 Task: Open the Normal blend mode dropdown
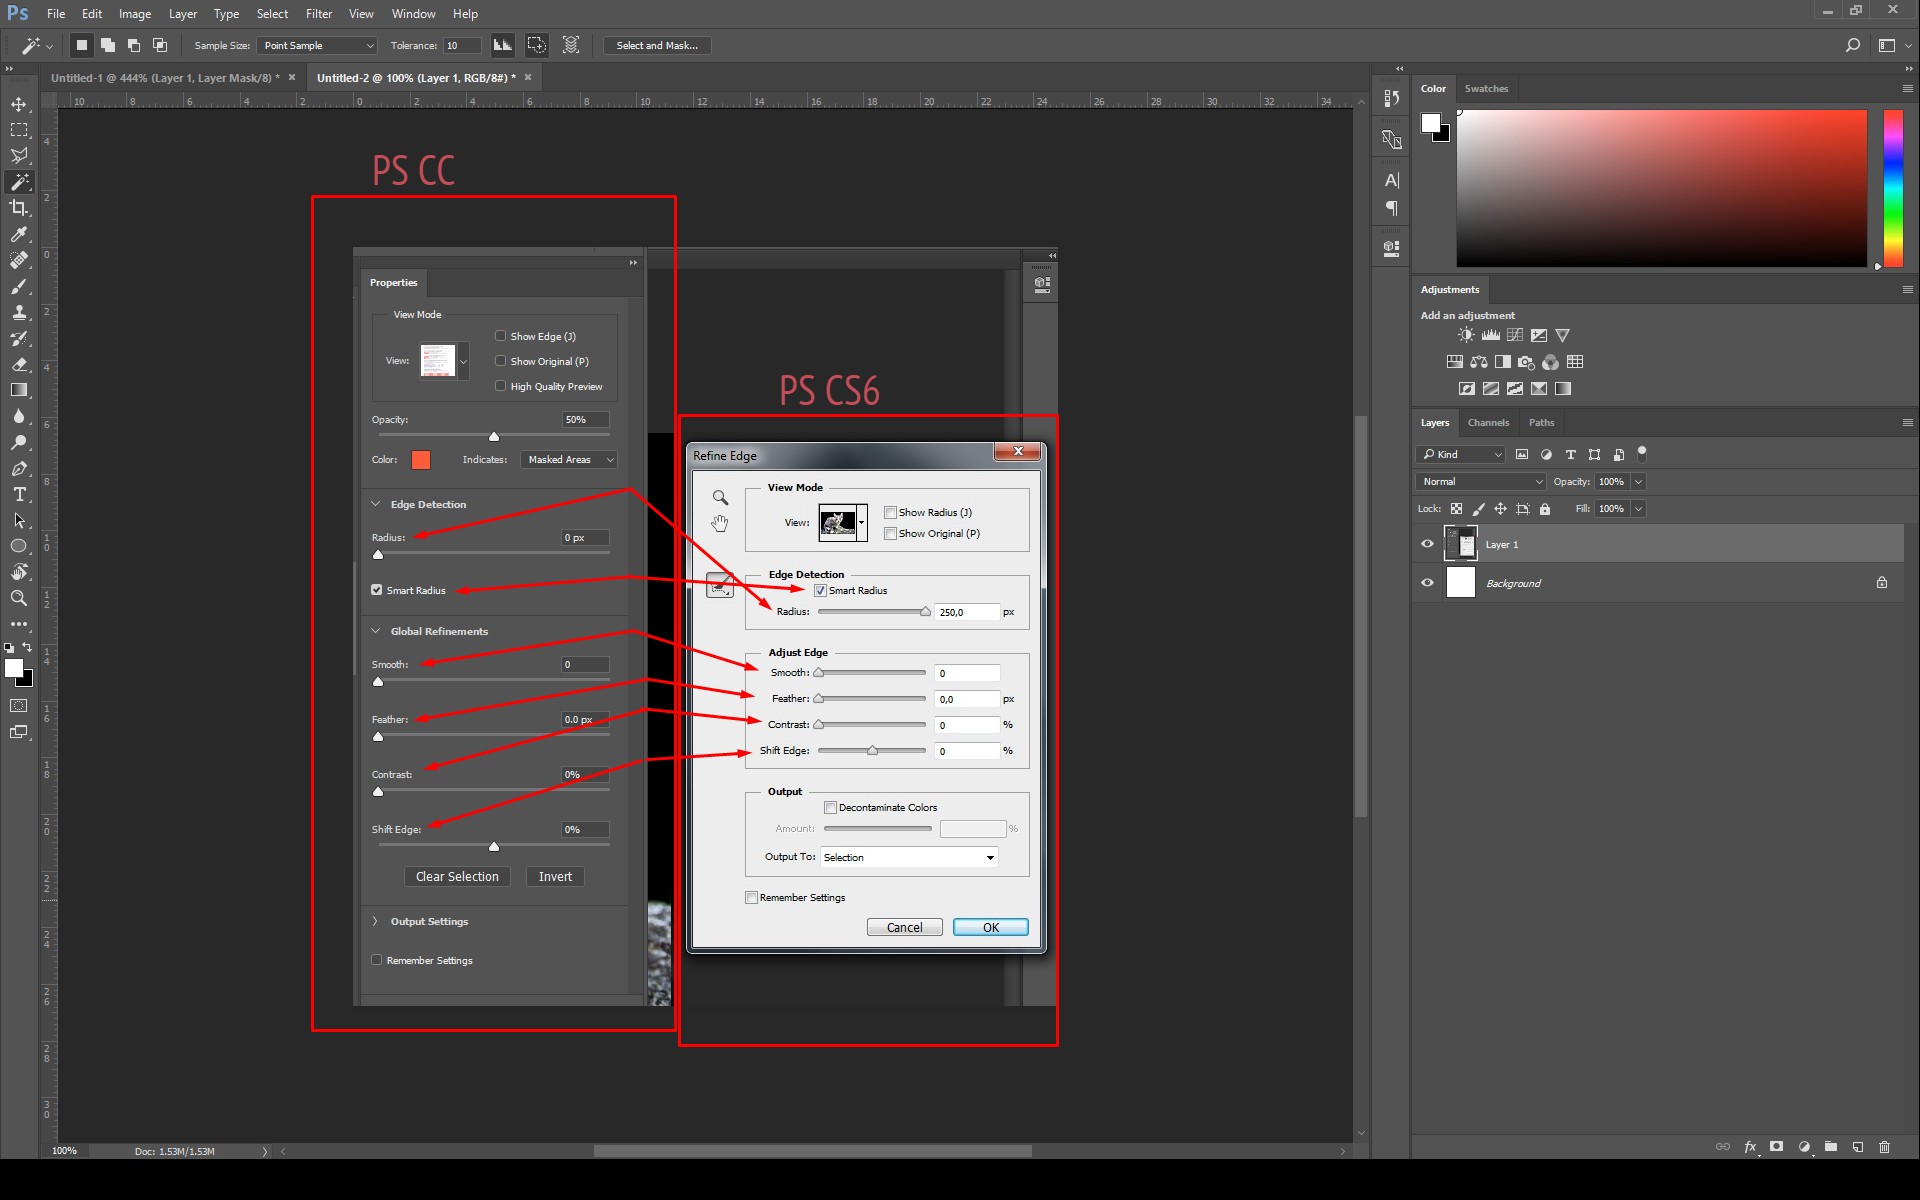tap(1481, 482)
